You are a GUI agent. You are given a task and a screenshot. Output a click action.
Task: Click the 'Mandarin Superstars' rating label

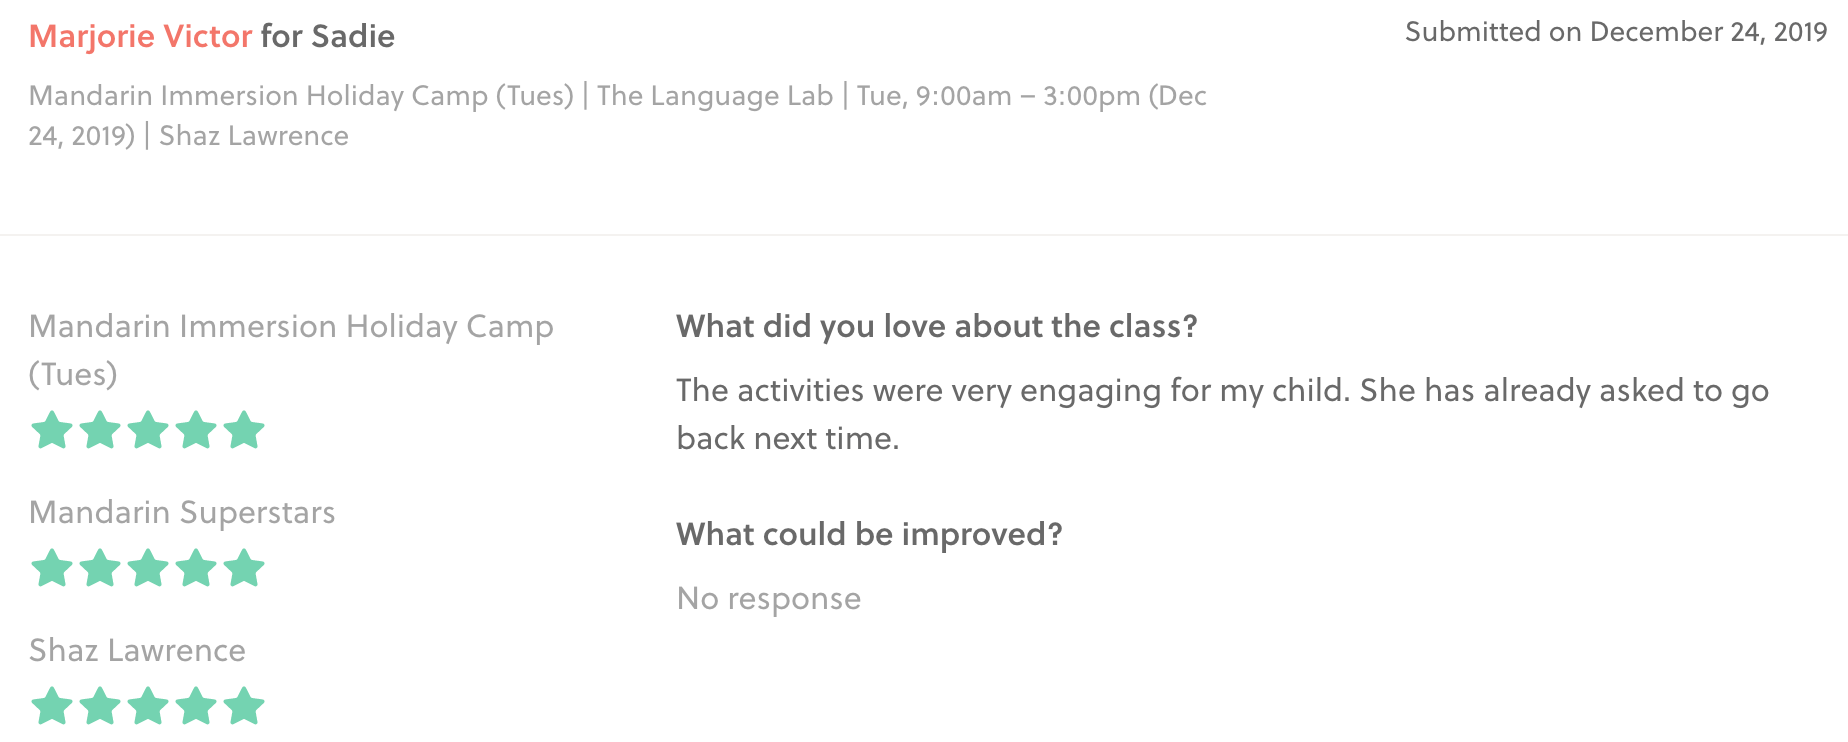pyautogui.click(x=182, y=512)
